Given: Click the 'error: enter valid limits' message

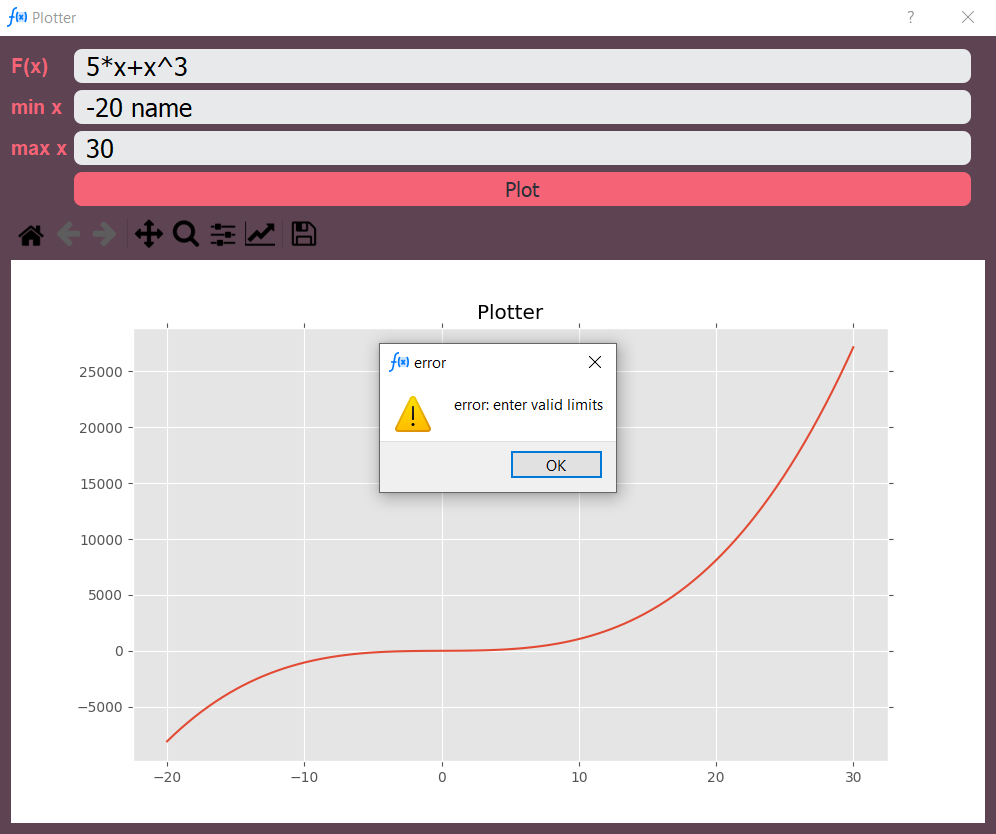Looking at the screenshot, I should pos(528,405).
